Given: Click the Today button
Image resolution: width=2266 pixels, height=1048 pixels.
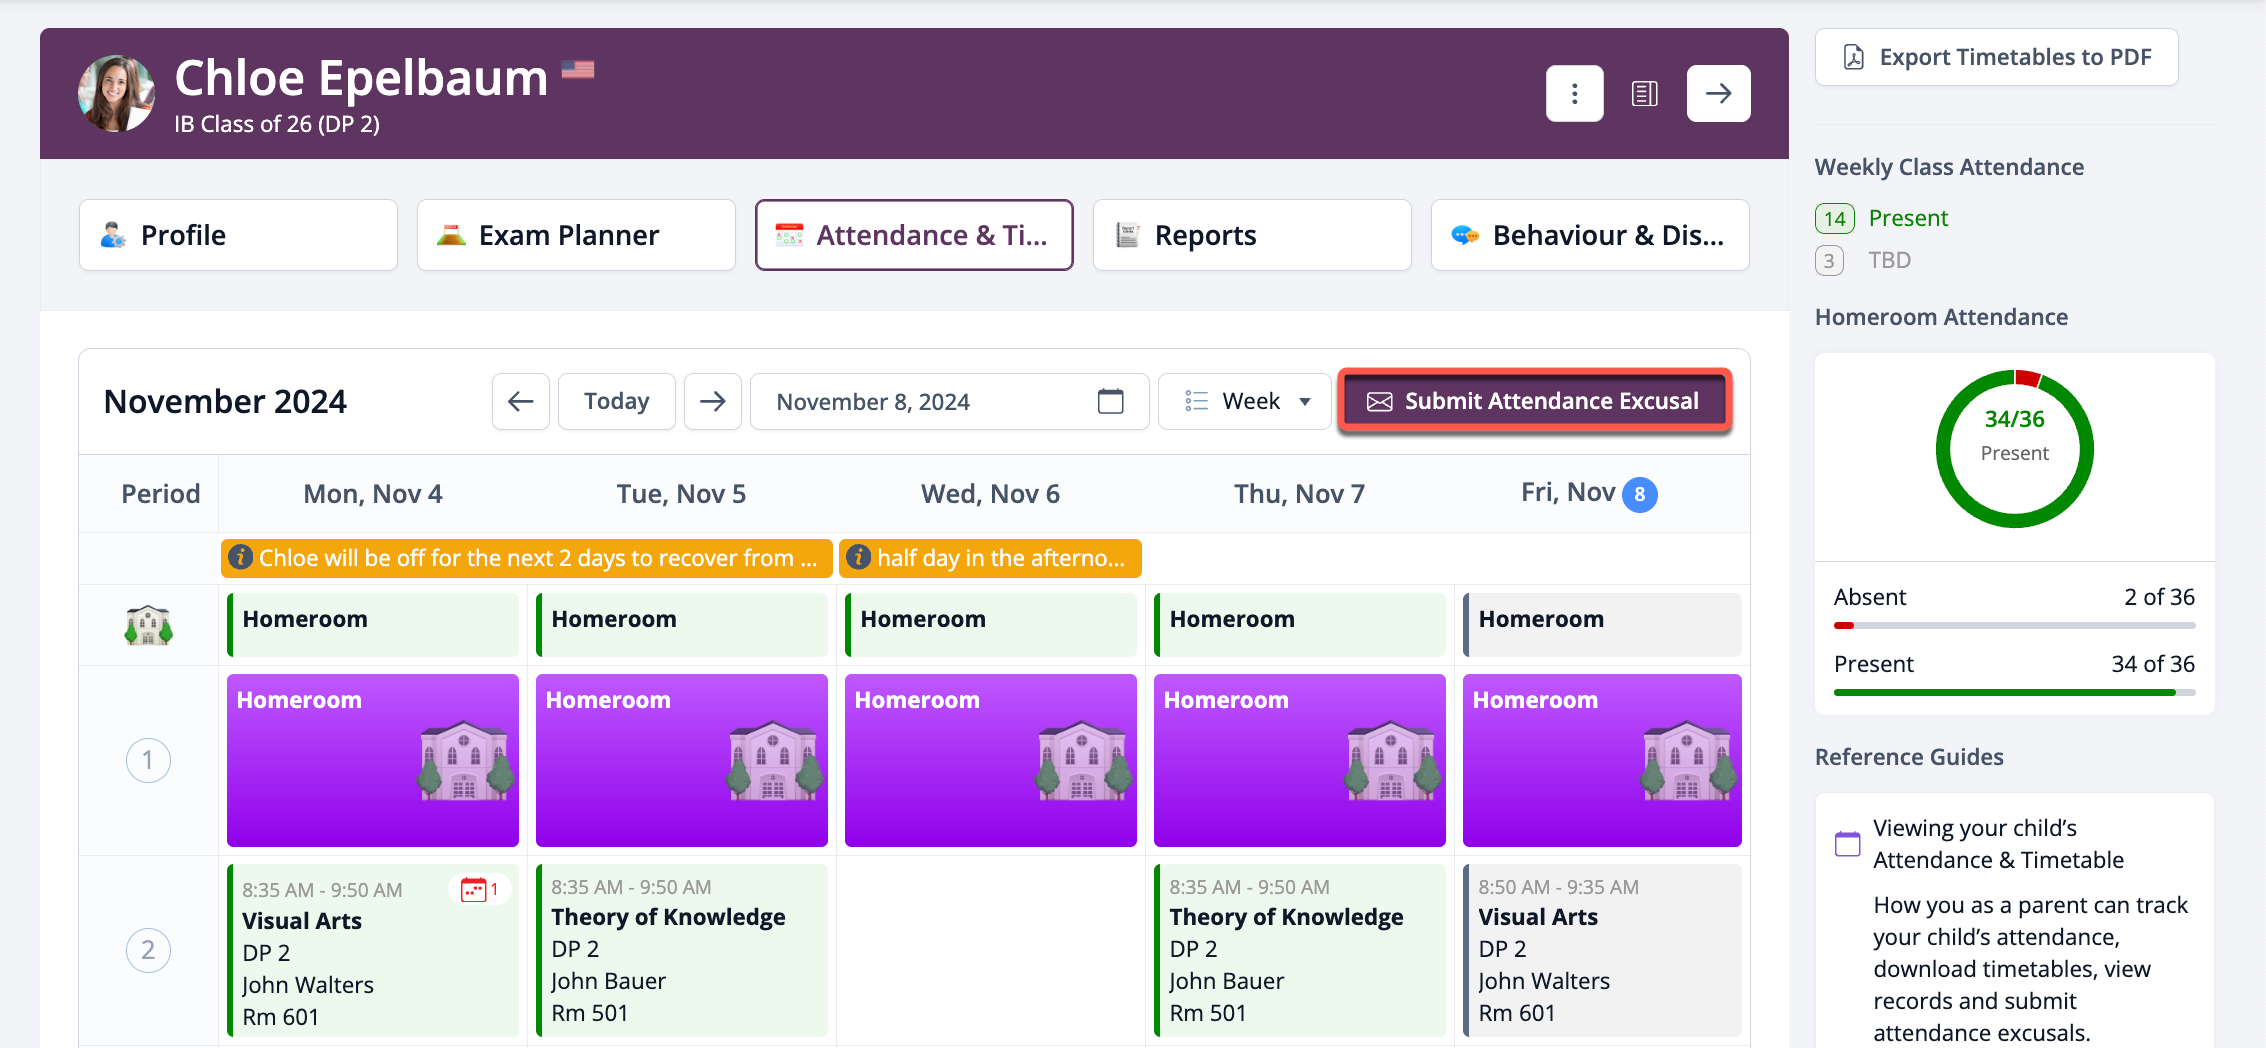Looking at the screenshot, I should 616,402.
